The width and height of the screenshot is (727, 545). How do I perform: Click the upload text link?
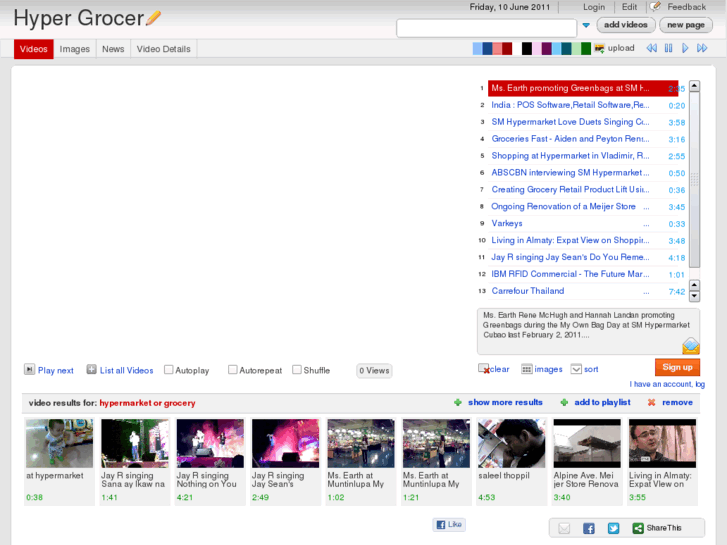tap(621, 48)
